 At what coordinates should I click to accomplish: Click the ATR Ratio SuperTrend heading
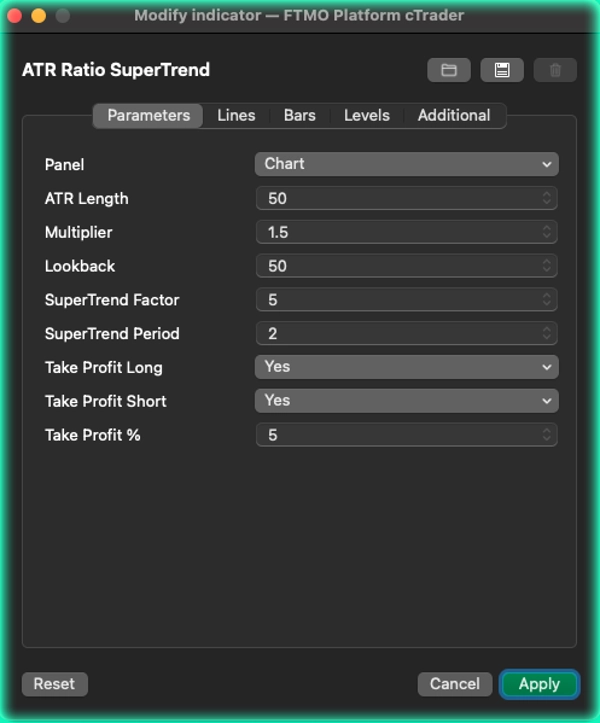116,70
